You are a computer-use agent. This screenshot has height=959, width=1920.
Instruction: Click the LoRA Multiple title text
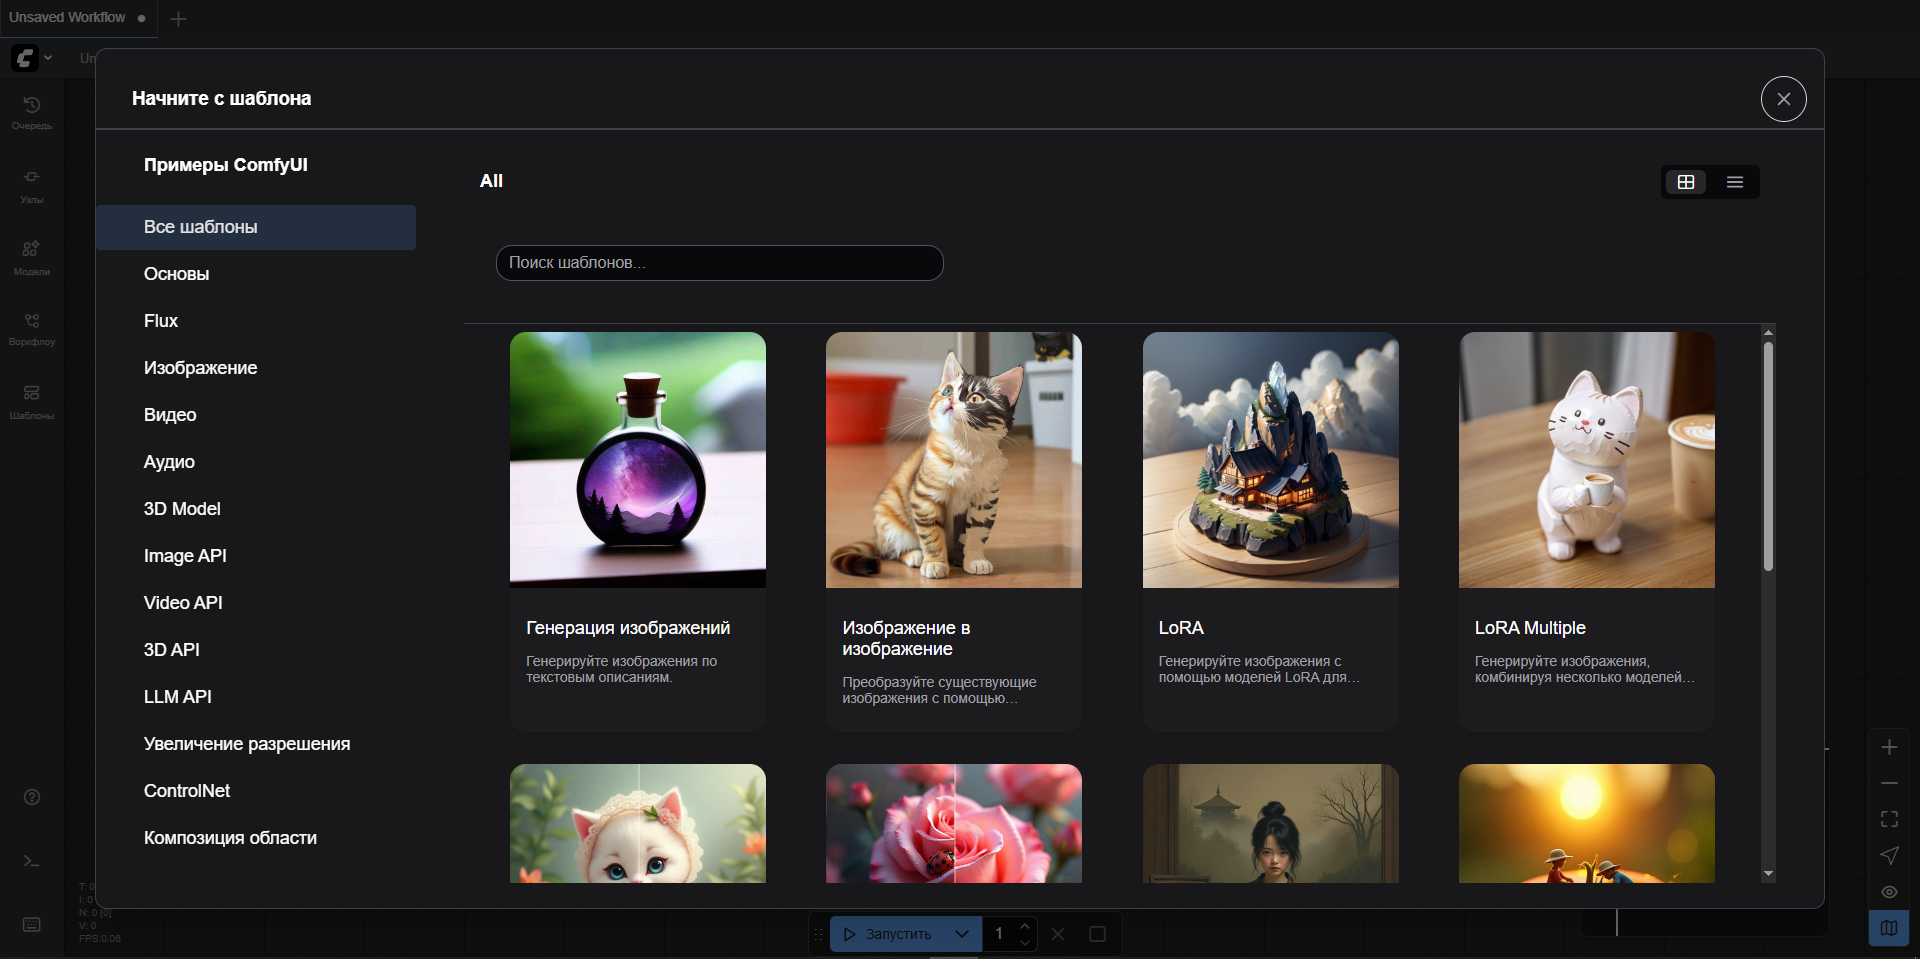click(1530, 628)
